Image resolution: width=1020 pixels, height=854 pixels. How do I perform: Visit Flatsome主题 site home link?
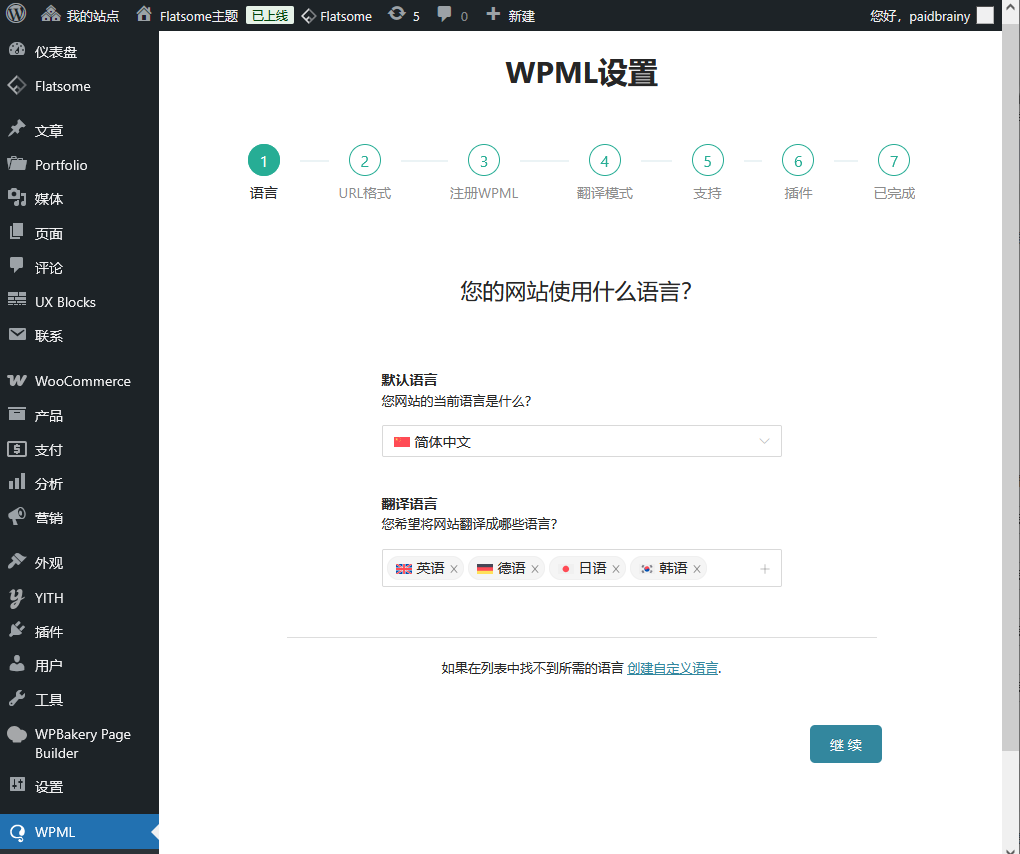(x=187, y=16)
